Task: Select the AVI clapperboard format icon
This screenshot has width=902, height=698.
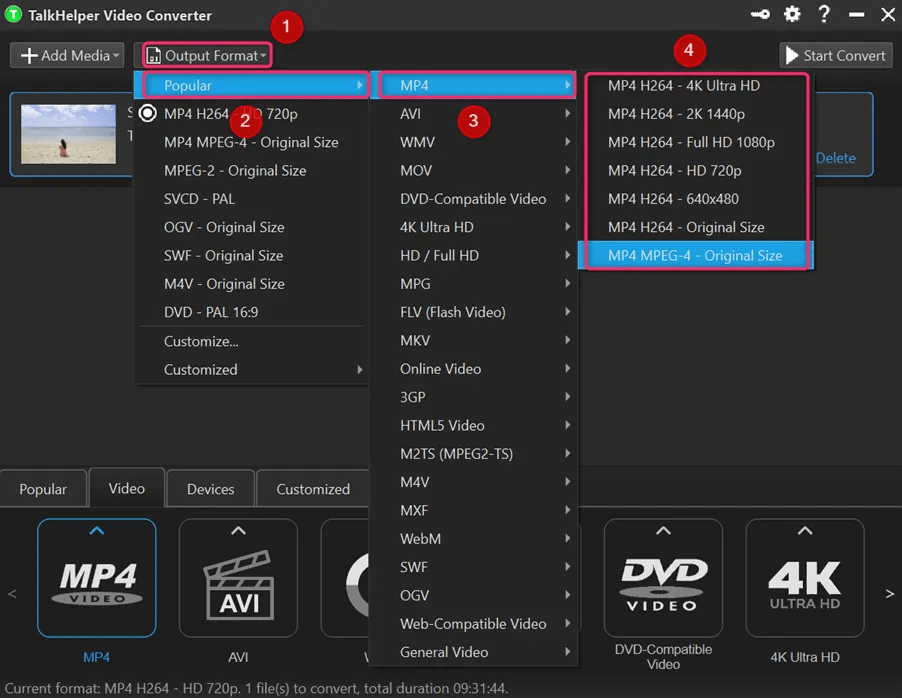Action: point(238,578)
